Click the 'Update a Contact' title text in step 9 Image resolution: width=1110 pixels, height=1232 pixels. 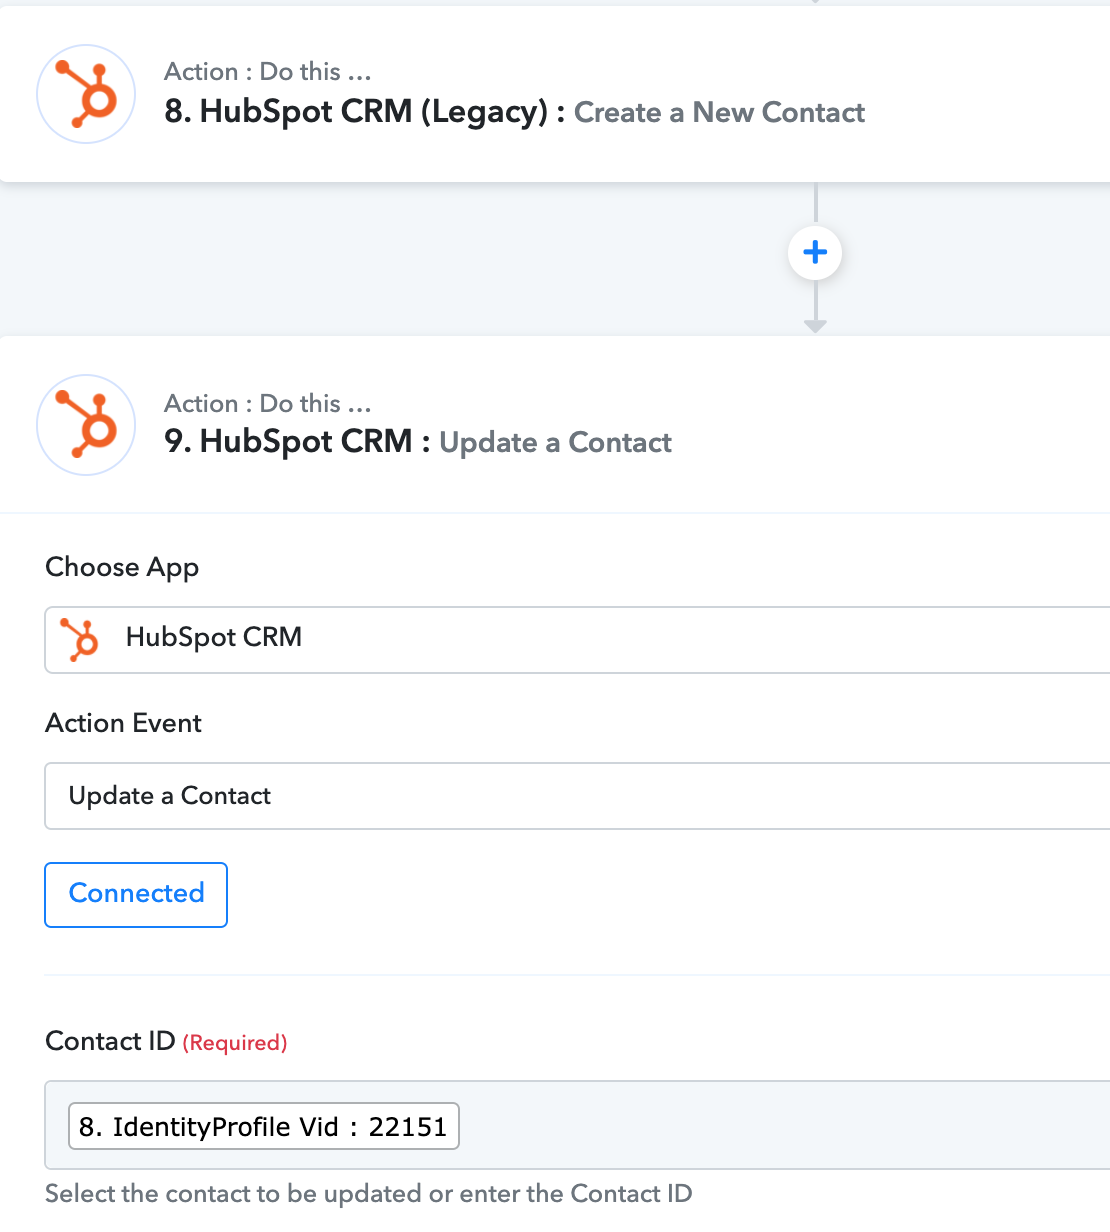555,443
